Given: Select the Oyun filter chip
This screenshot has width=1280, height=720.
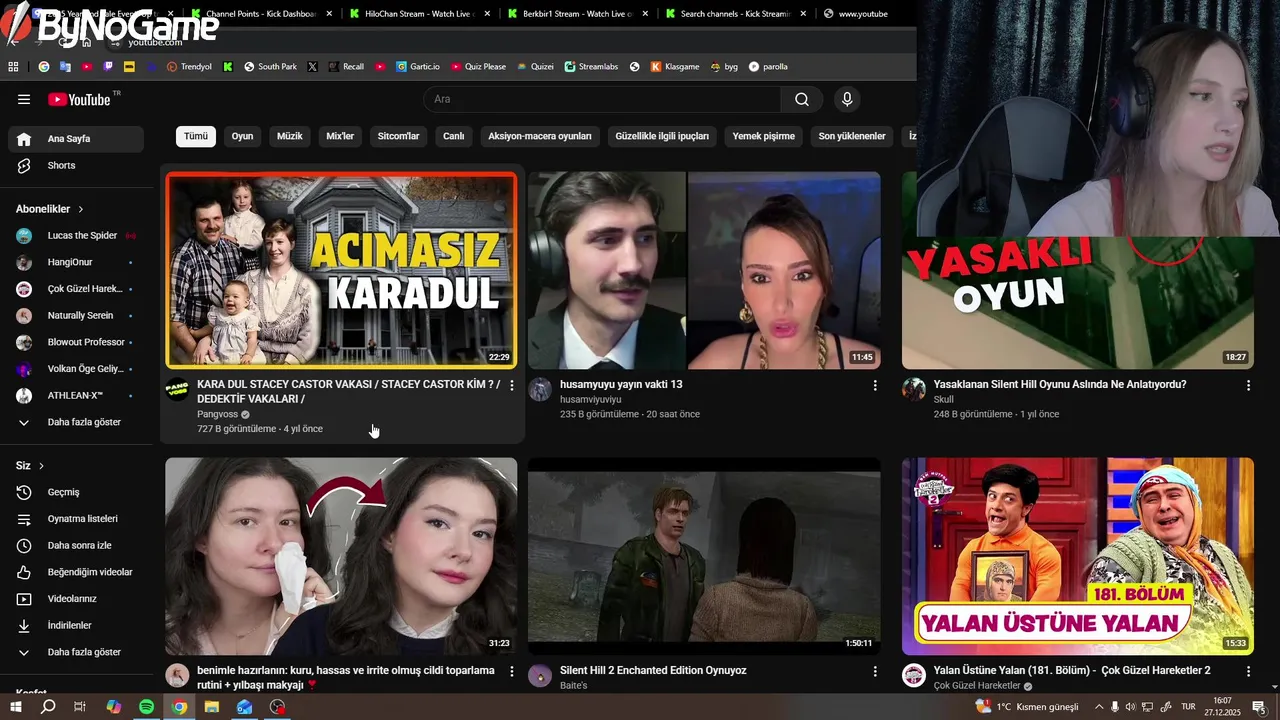Looking at the screenshot, I should click(243, 136).
